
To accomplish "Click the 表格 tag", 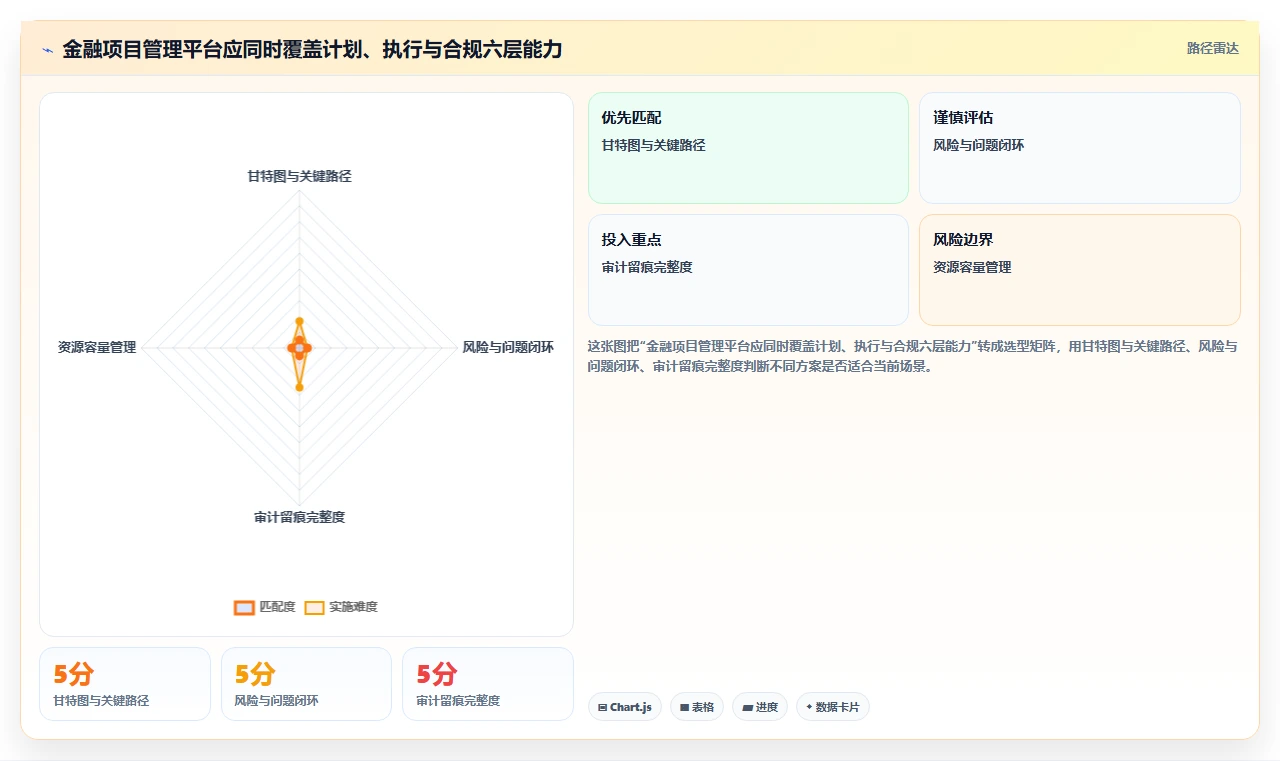I will [697, 707].
